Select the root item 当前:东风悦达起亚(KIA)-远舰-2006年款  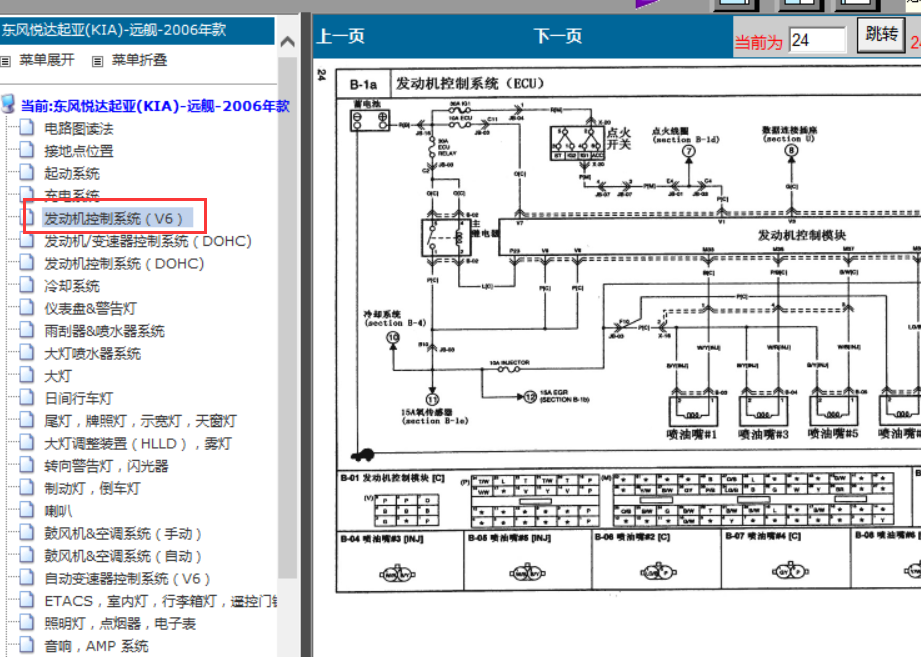(x=155, y=106)
